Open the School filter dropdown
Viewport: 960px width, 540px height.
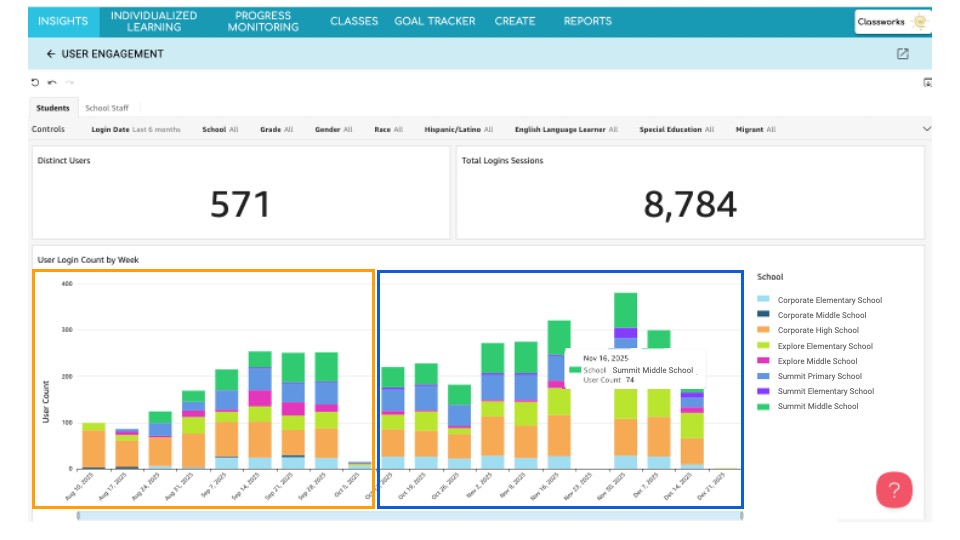220,129
